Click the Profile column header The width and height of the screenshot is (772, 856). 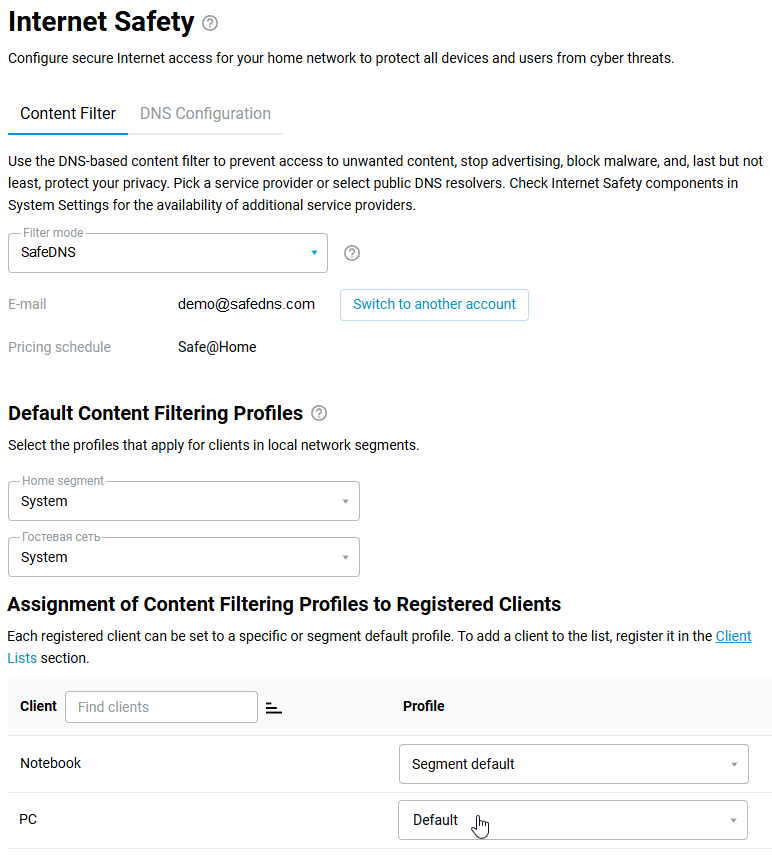423,706
